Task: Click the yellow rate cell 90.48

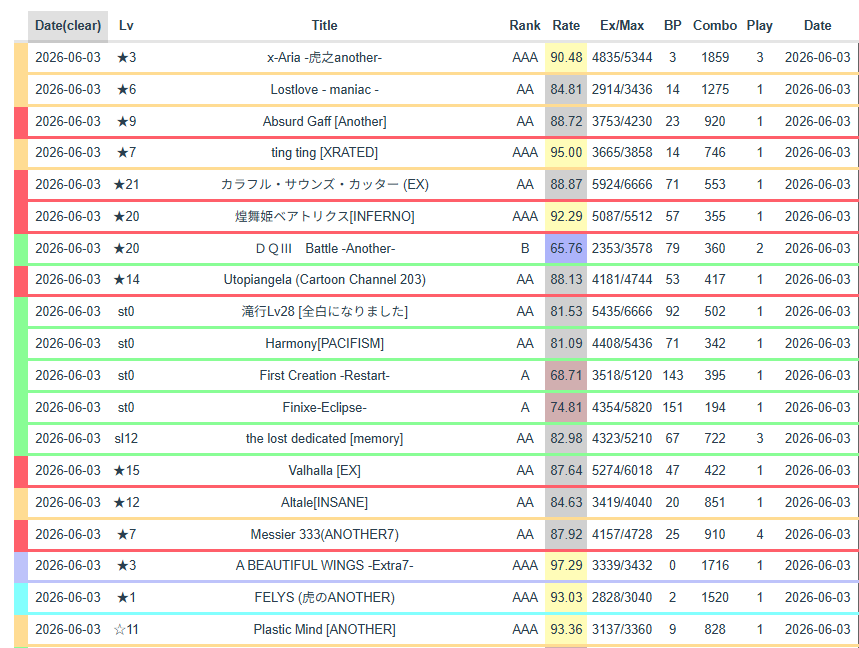Action: click(x=566, y=58)
